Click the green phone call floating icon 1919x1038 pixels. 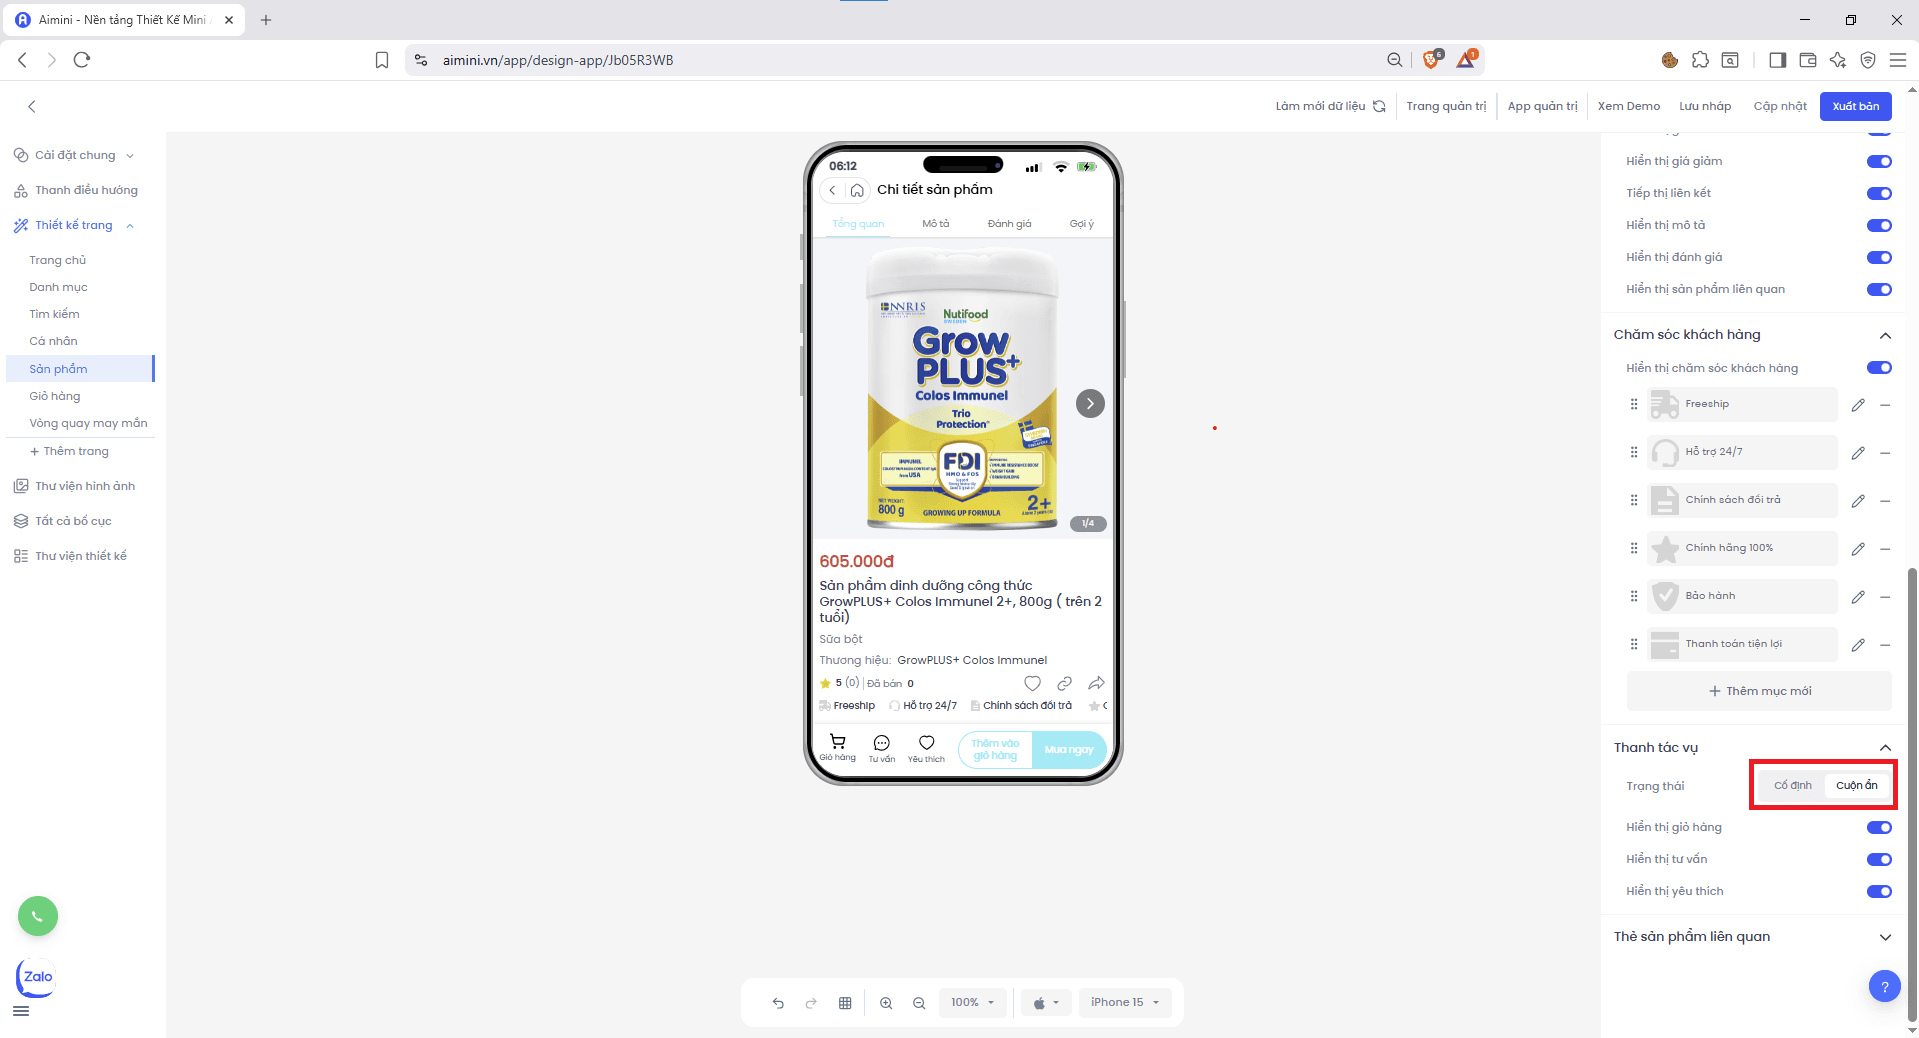pos(38,916)
